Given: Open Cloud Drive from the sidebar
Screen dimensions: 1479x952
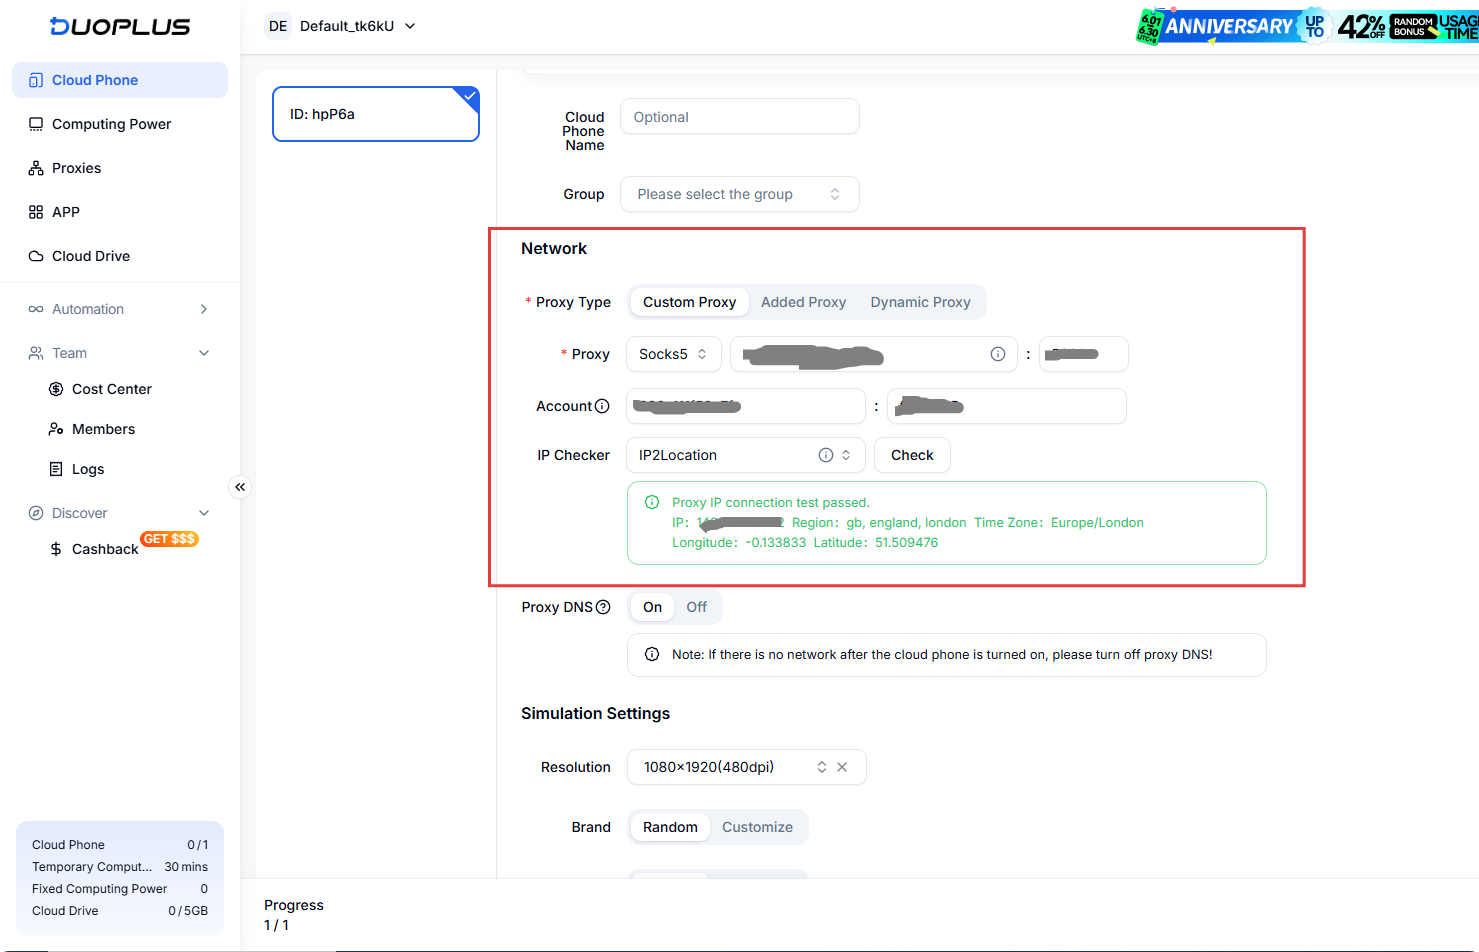Looking at the screenshot, I should click(x=91, y=256).
